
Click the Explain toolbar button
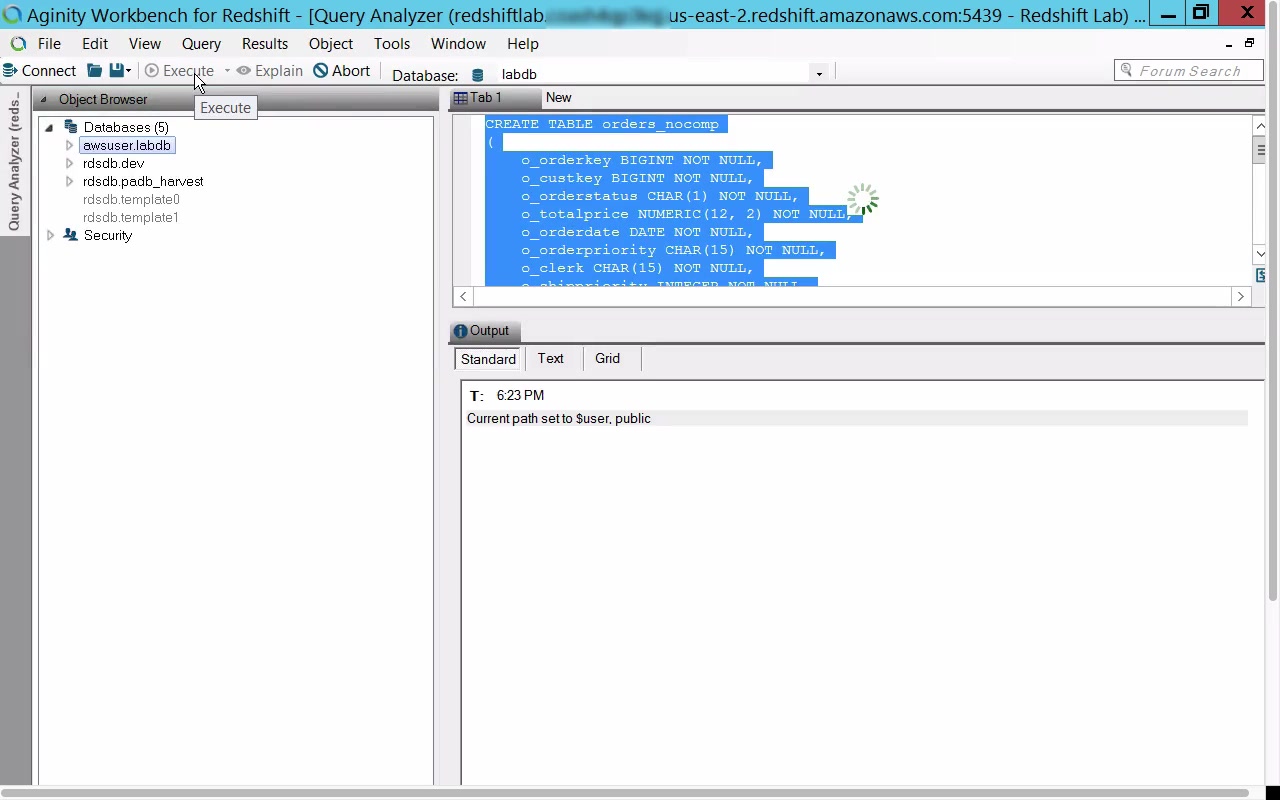tap(270, 71)
